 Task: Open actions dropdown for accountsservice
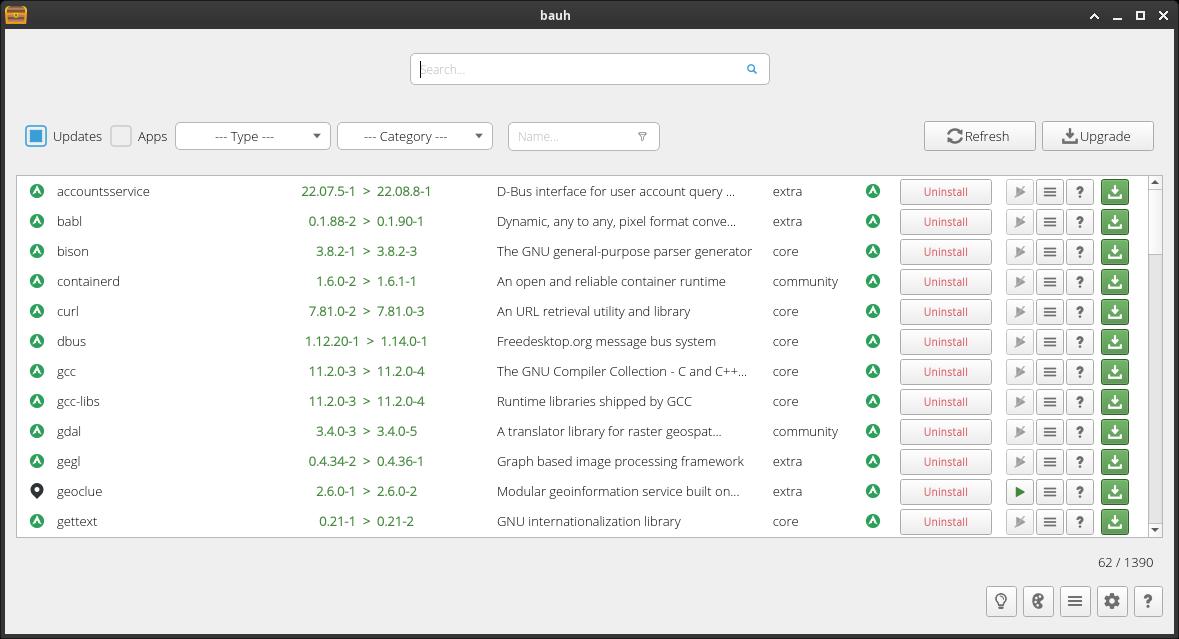tap(1050, 192)
